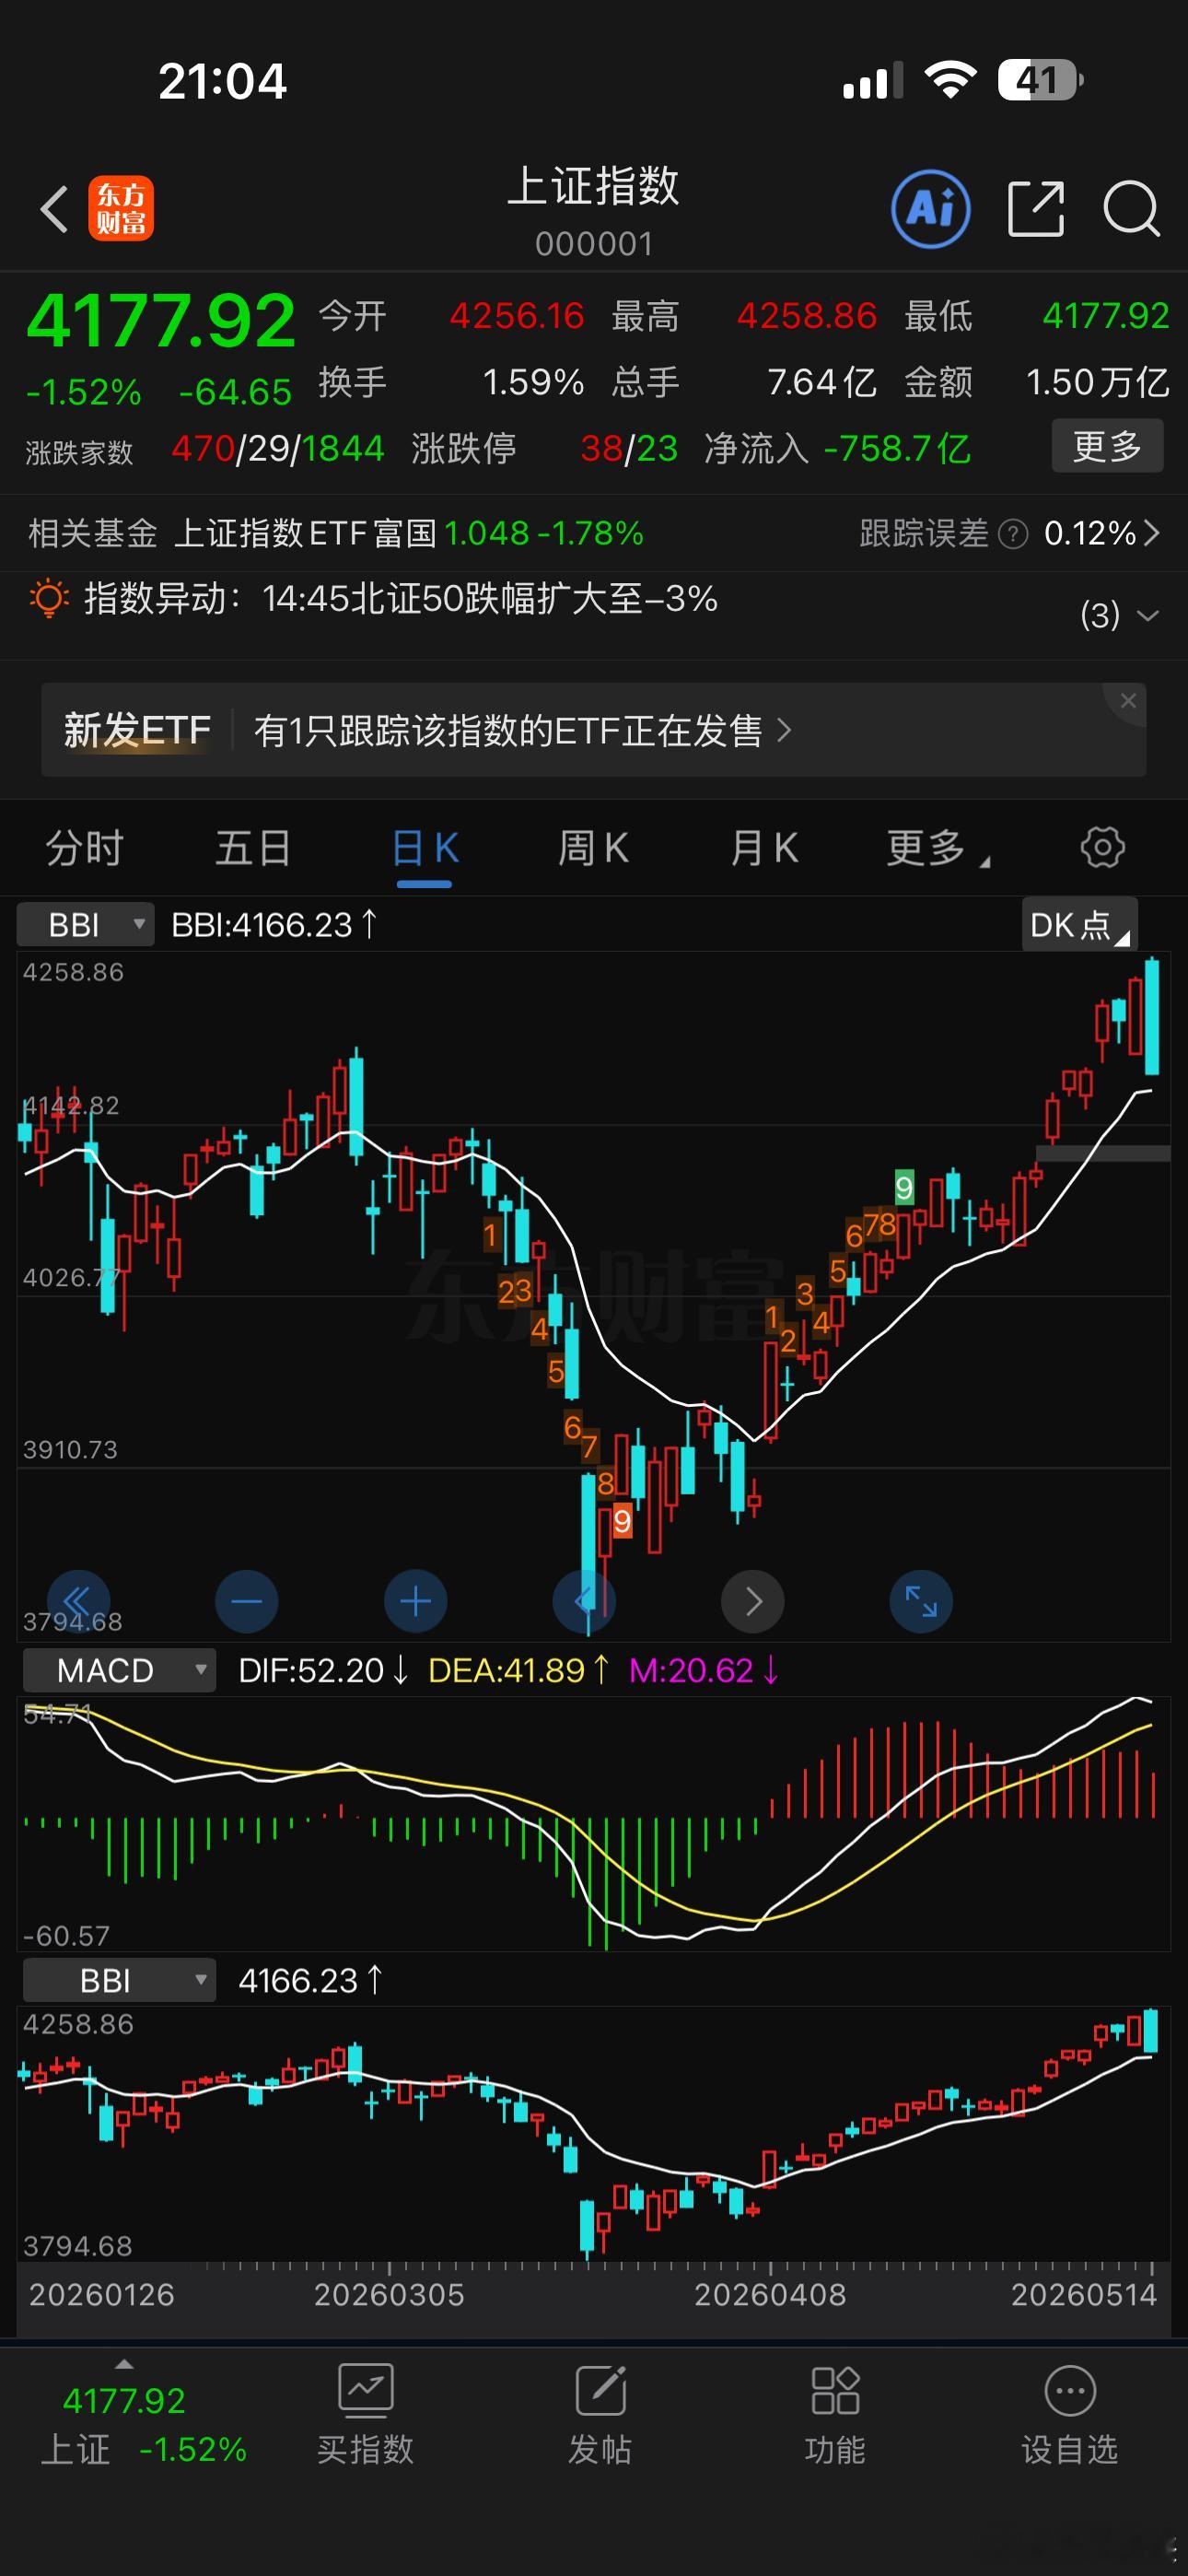Switch to 月K tab
This screenshot has width=1188, height=2576.
pos(764,848)
